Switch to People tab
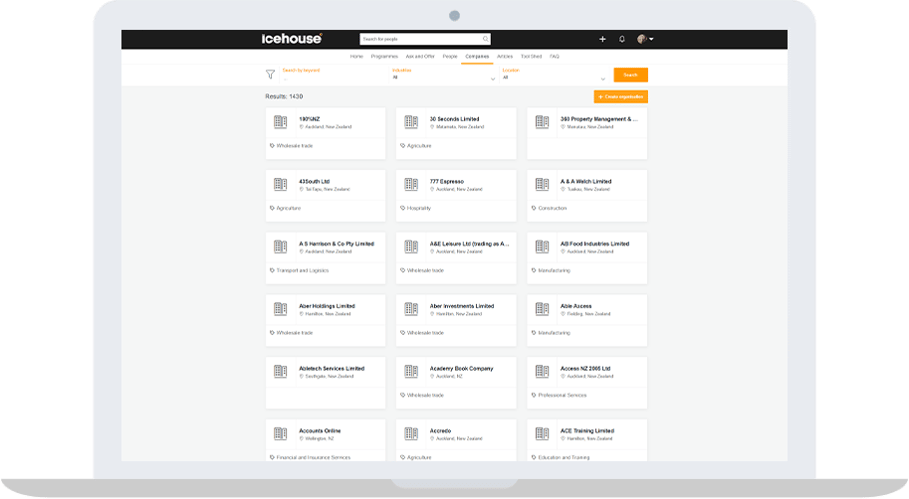Screen dimensions: 909x499 tap(450, 56)
